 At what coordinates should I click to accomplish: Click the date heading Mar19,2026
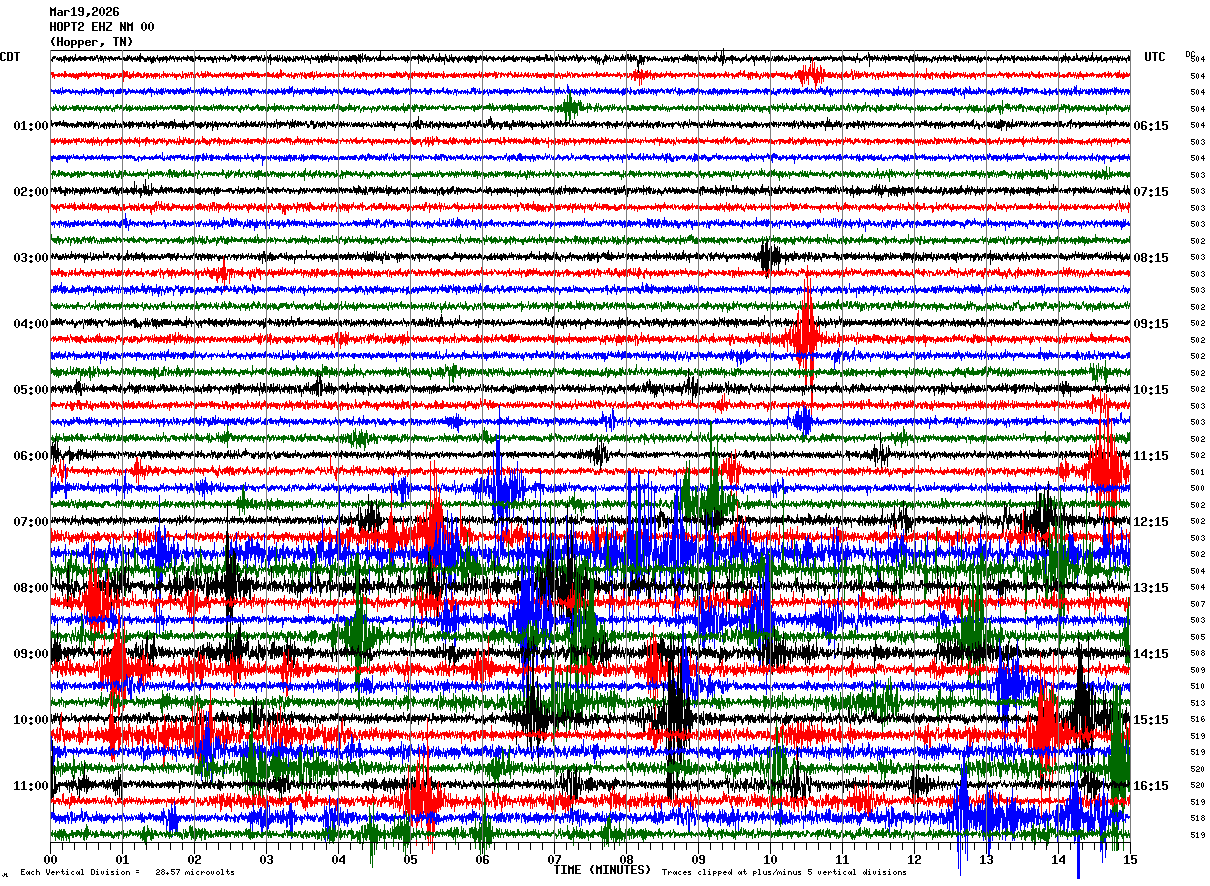(x=84, y=12)
